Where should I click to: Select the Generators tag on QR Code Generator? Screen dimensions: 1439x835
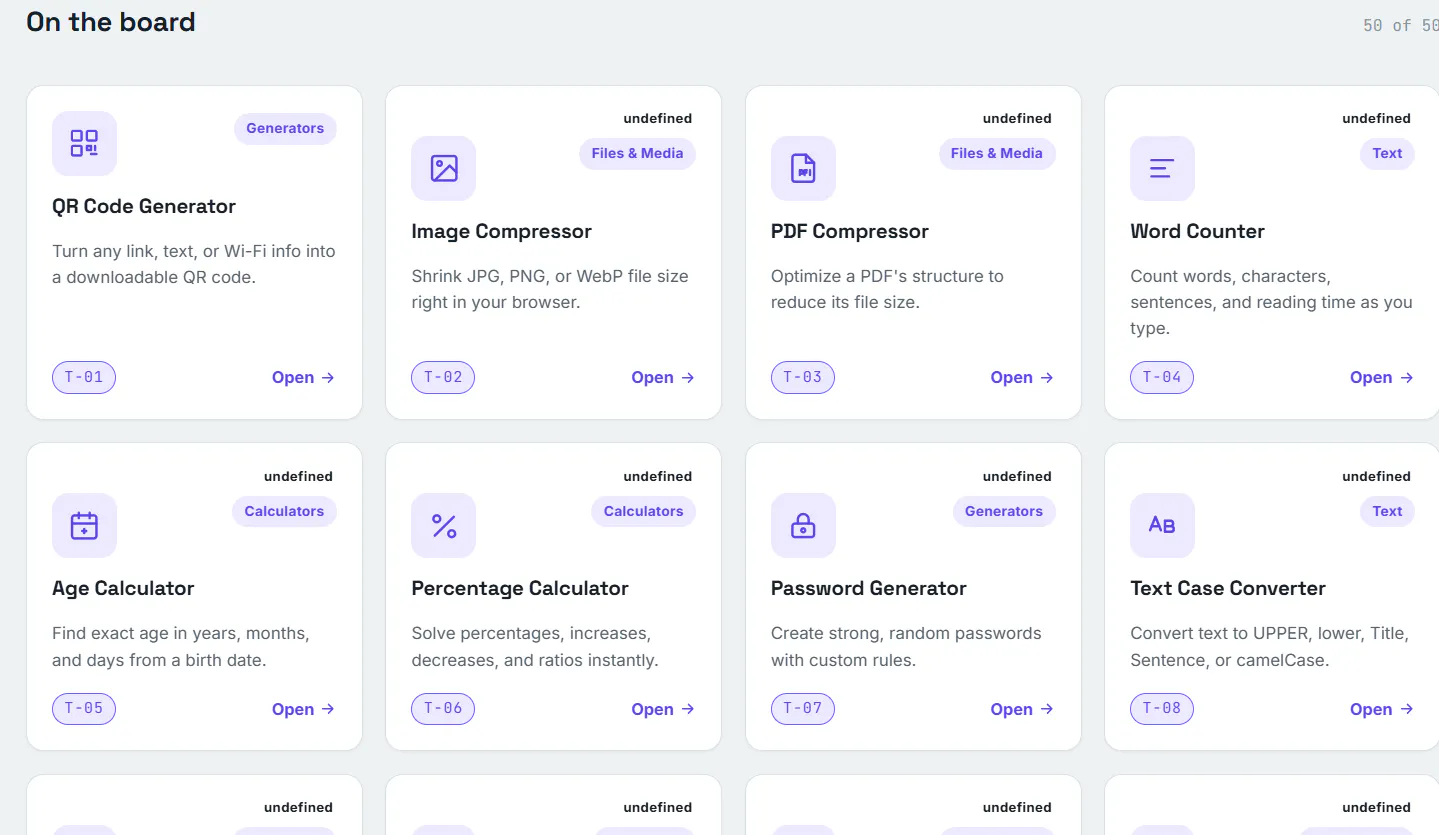point(285,128)
